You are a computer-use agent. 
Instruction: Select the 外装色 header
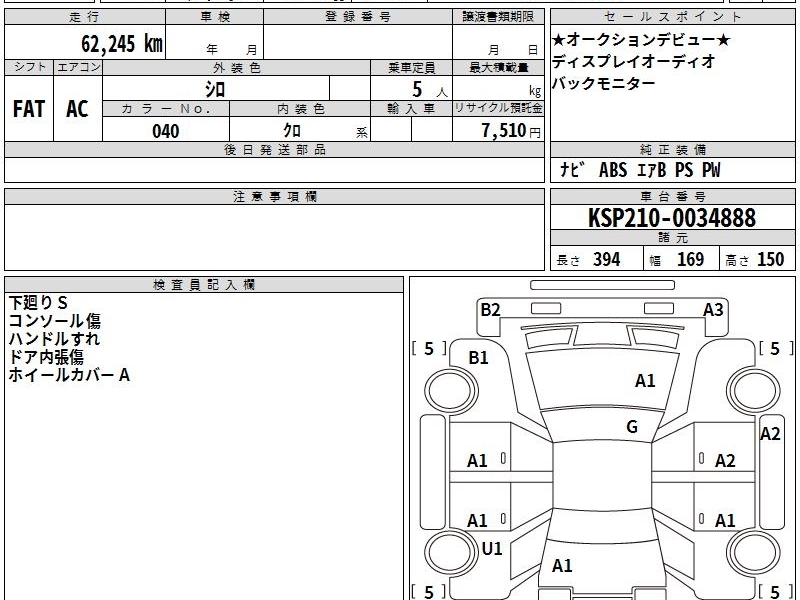pos(237,67)
